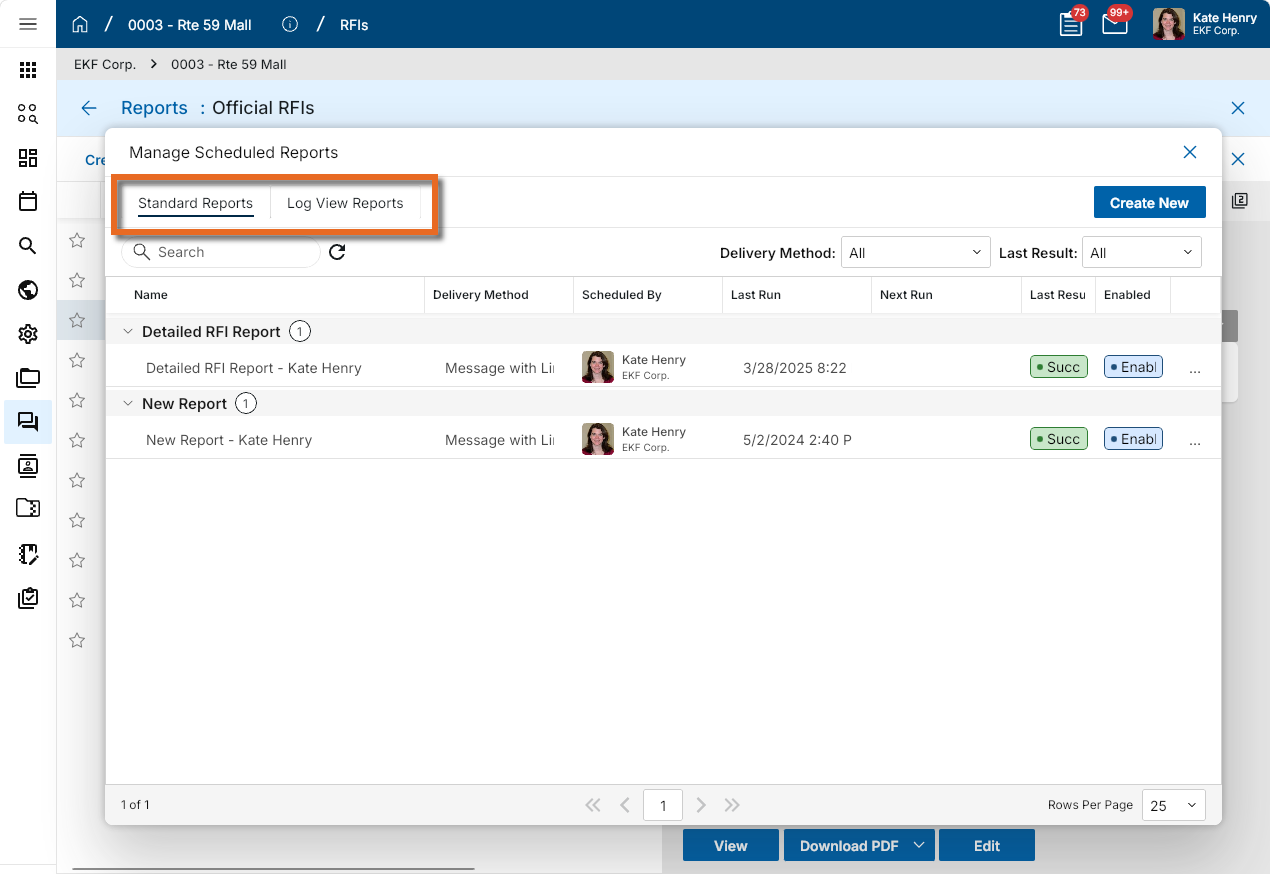The width and height of the screenshot is (1270, 874).
Task: Open the task list notifications icon
Action: [x=1071, y=24]
